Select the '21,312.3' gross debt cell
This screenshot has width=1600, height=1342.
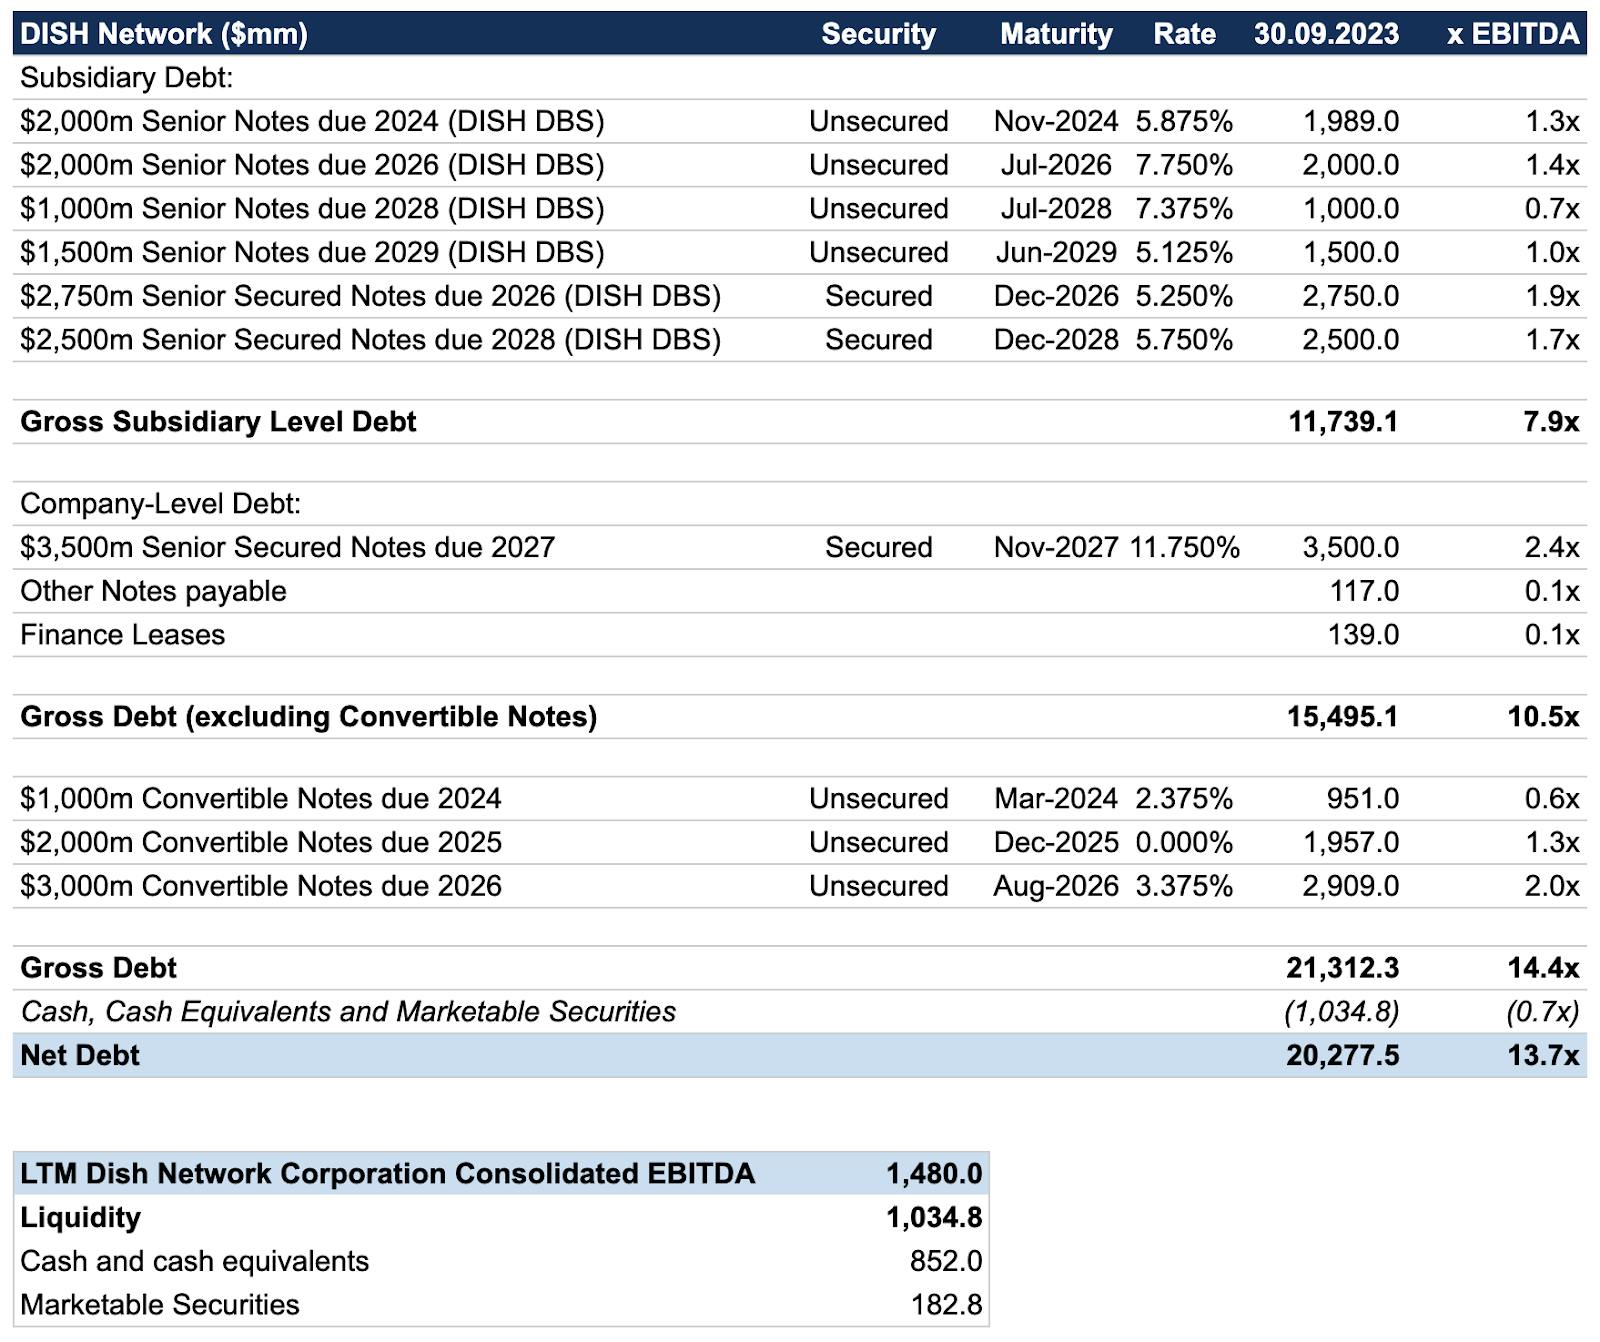click(1343, 968)
